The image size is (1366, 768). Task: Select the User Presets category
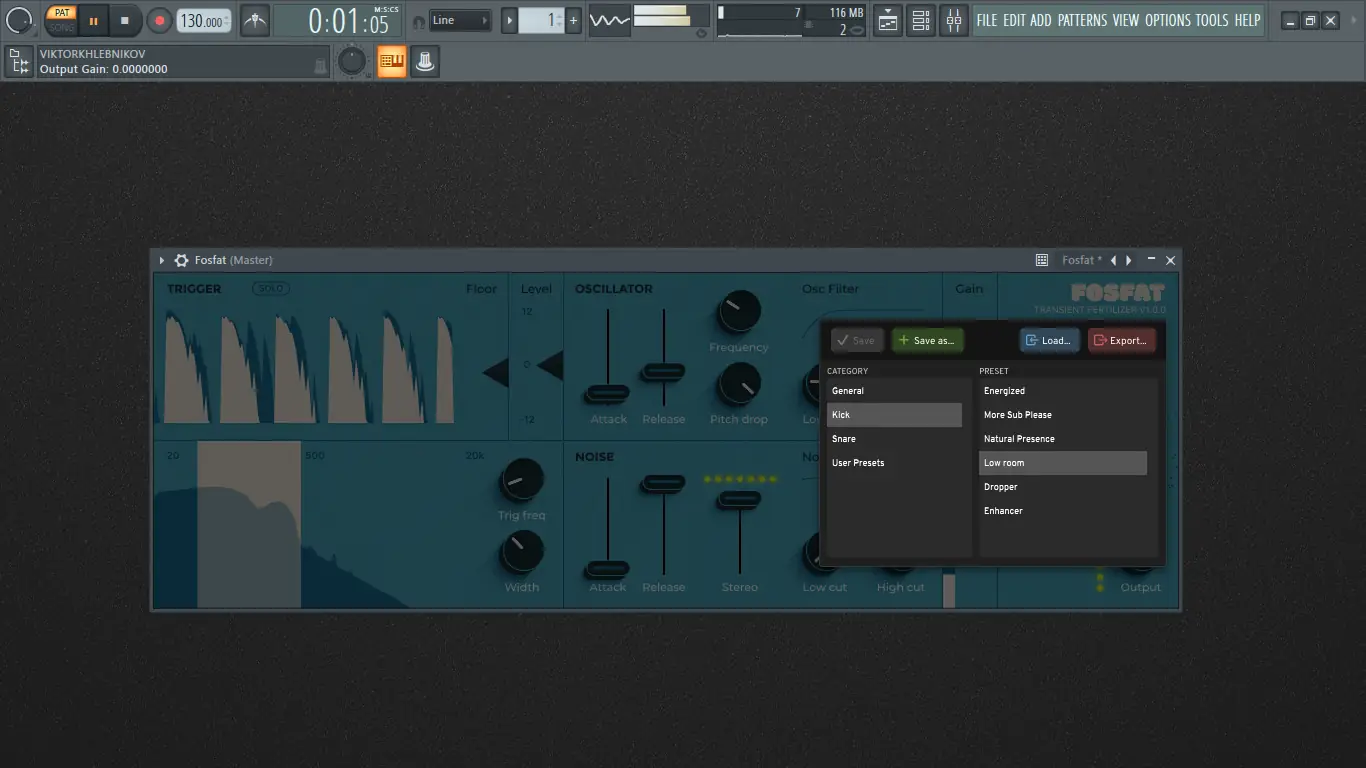894,463
